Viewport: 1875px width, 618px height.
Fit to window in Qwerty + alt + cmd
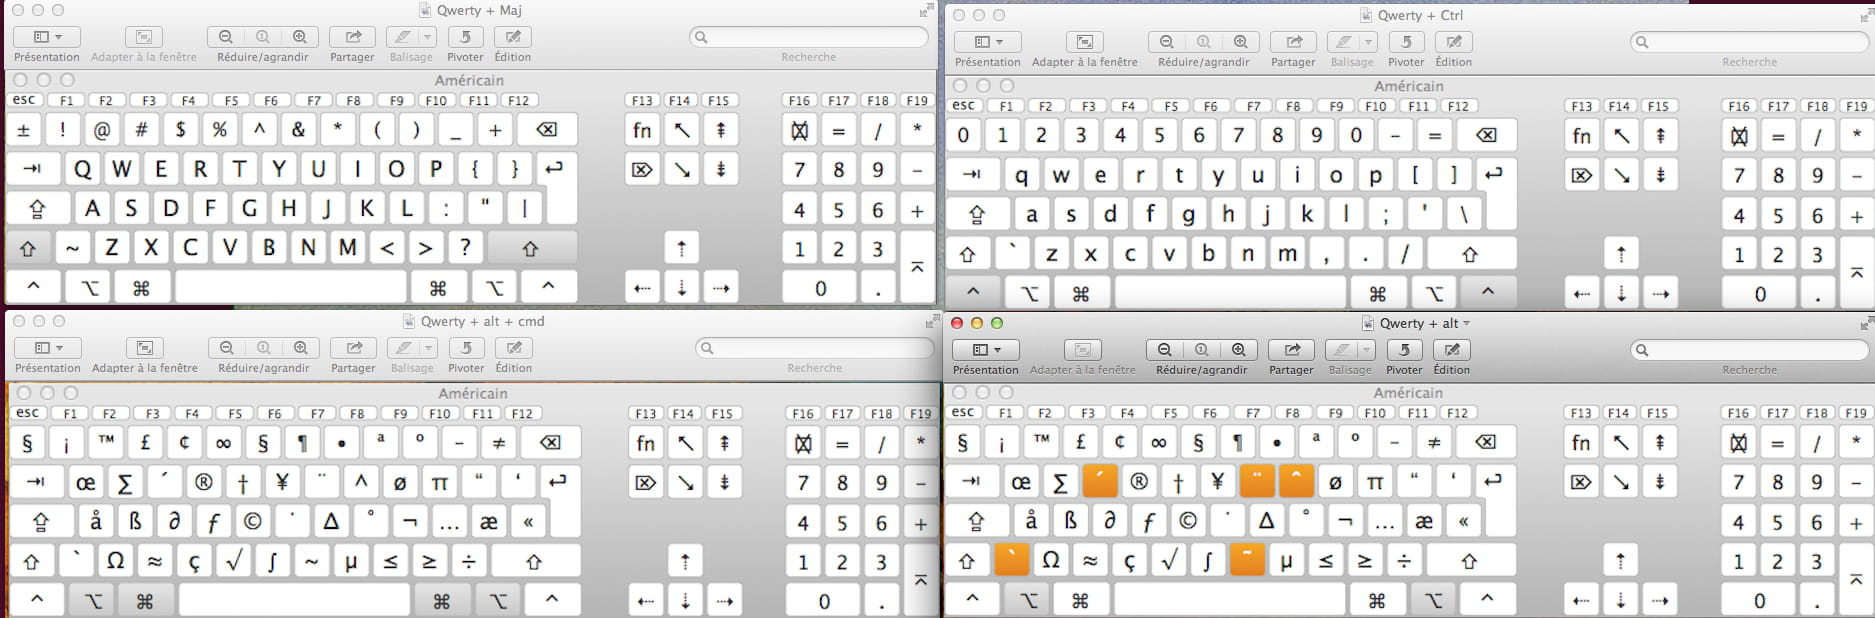click(x=145, y=348)
